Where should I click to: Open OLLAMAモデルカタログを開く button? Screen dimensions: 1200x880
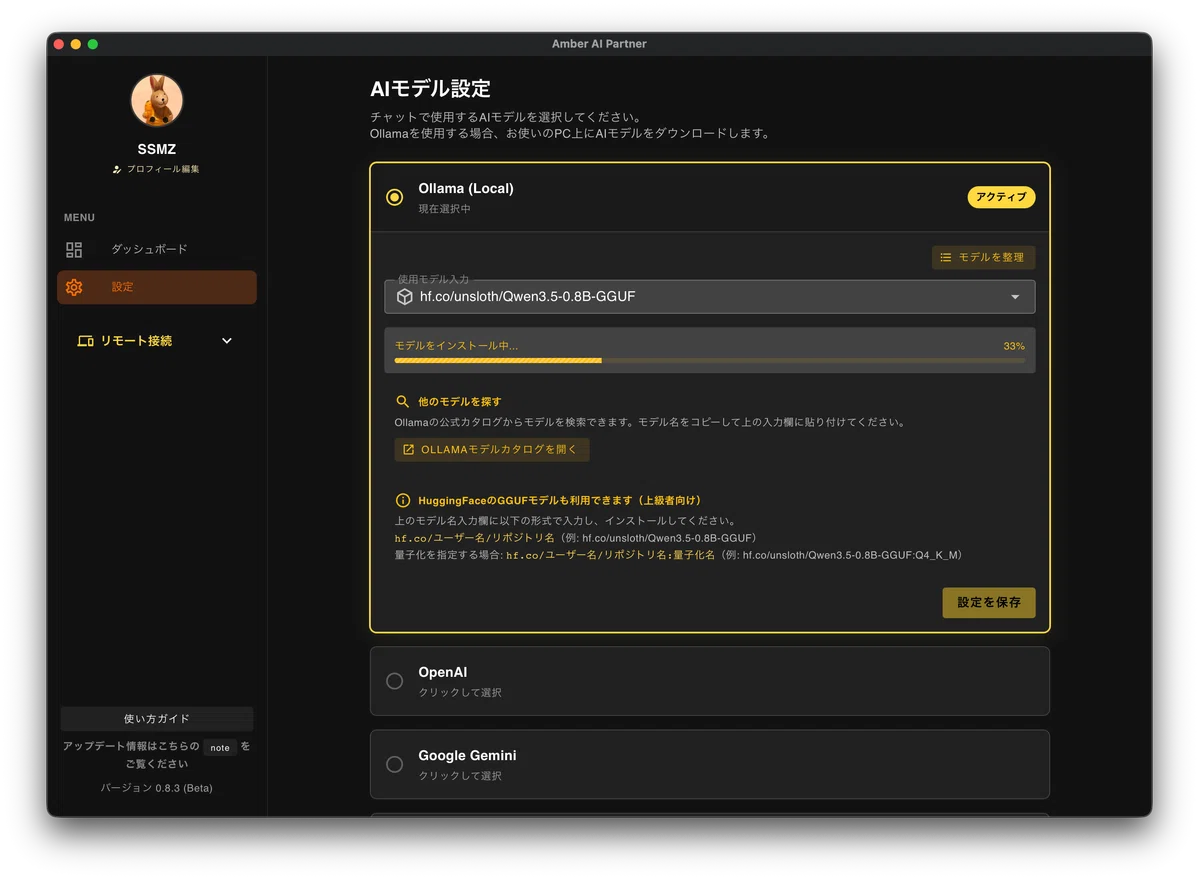(492, 450)
